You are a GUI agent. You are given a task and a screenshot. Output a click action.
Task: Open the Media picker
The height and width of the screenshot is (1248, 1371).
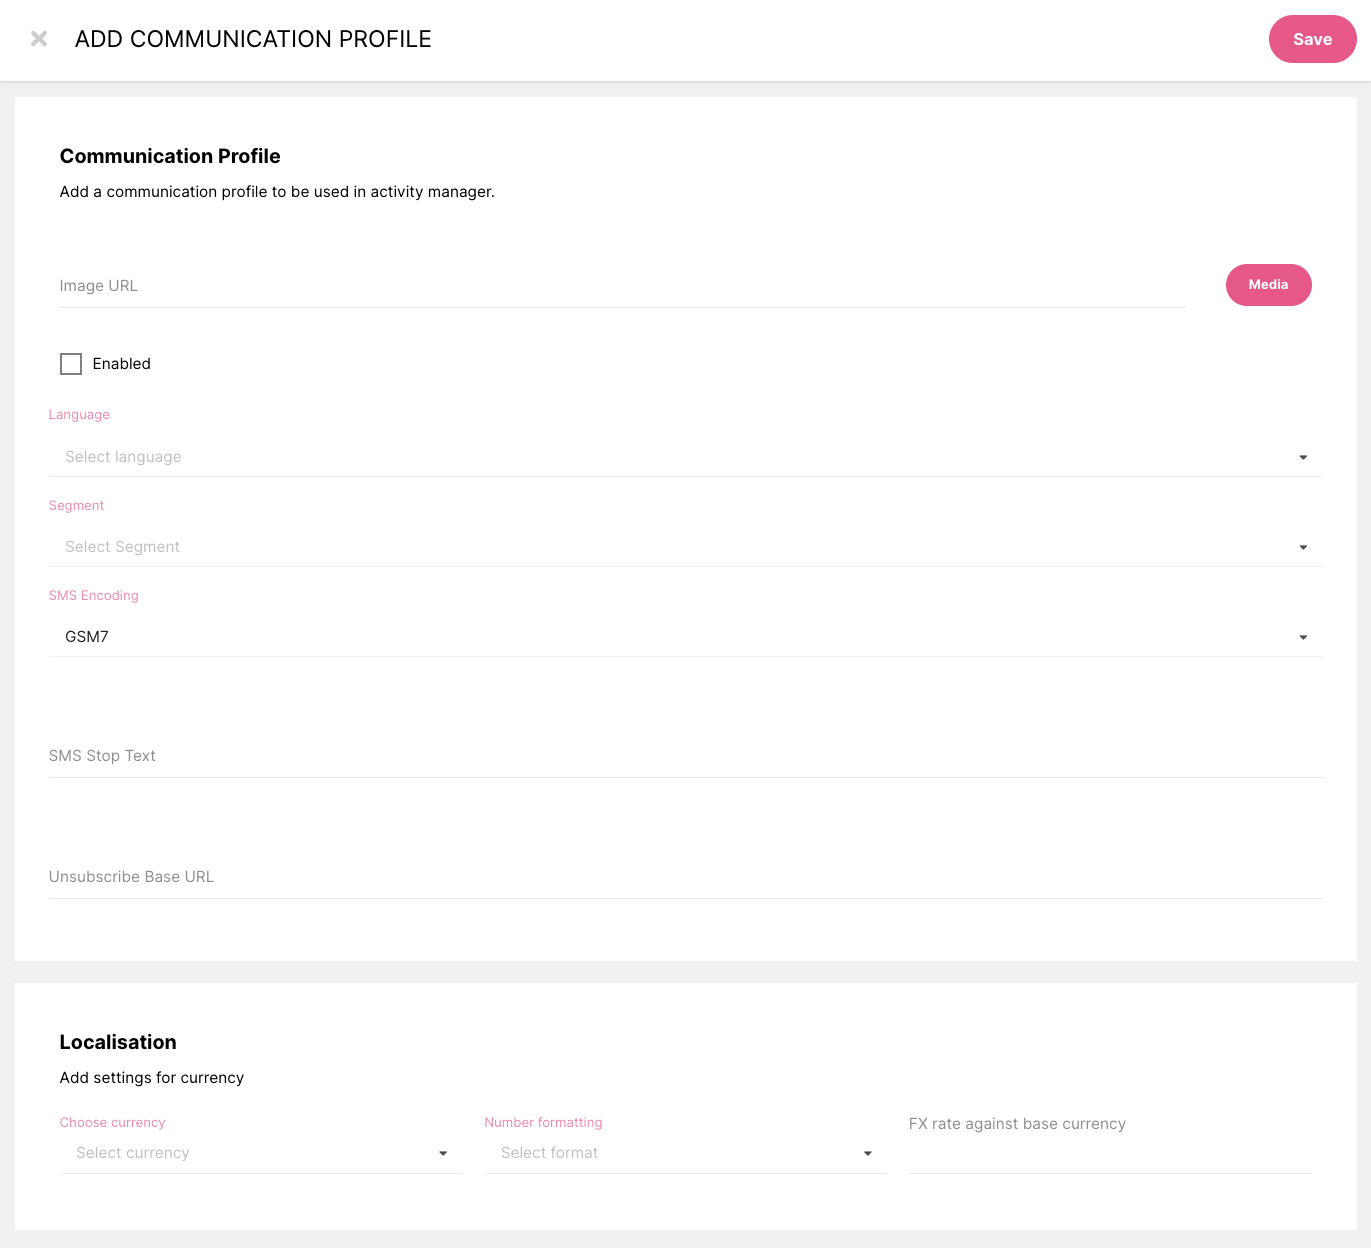click(x=1268, y=285)
